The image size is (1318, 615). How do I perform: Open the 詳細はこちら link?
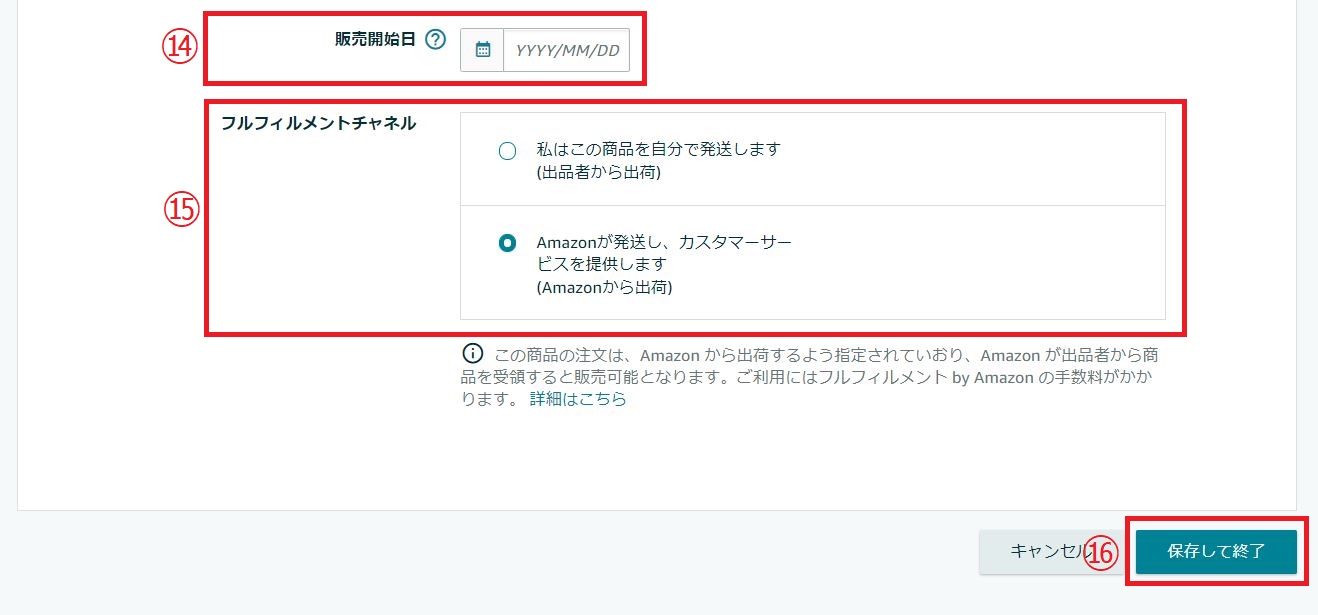tap(578, 398)
